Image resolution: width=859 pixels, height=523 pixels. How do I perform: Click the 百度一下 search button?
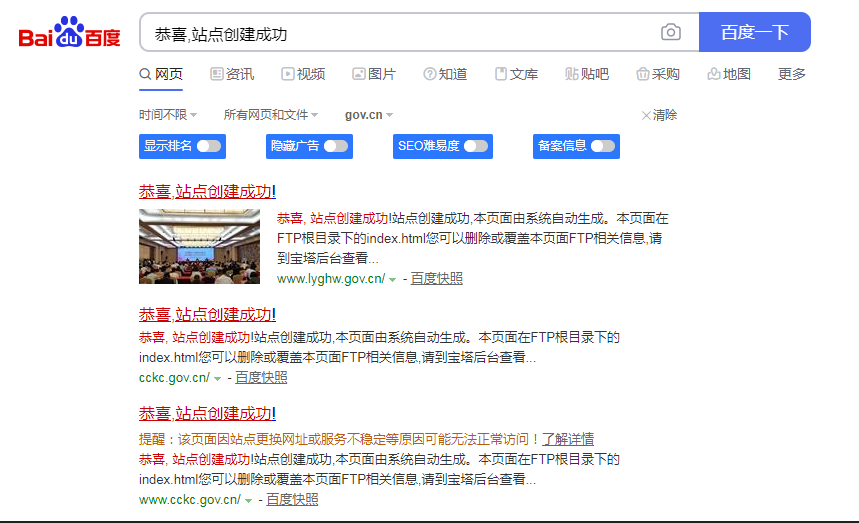click(754, 32)
